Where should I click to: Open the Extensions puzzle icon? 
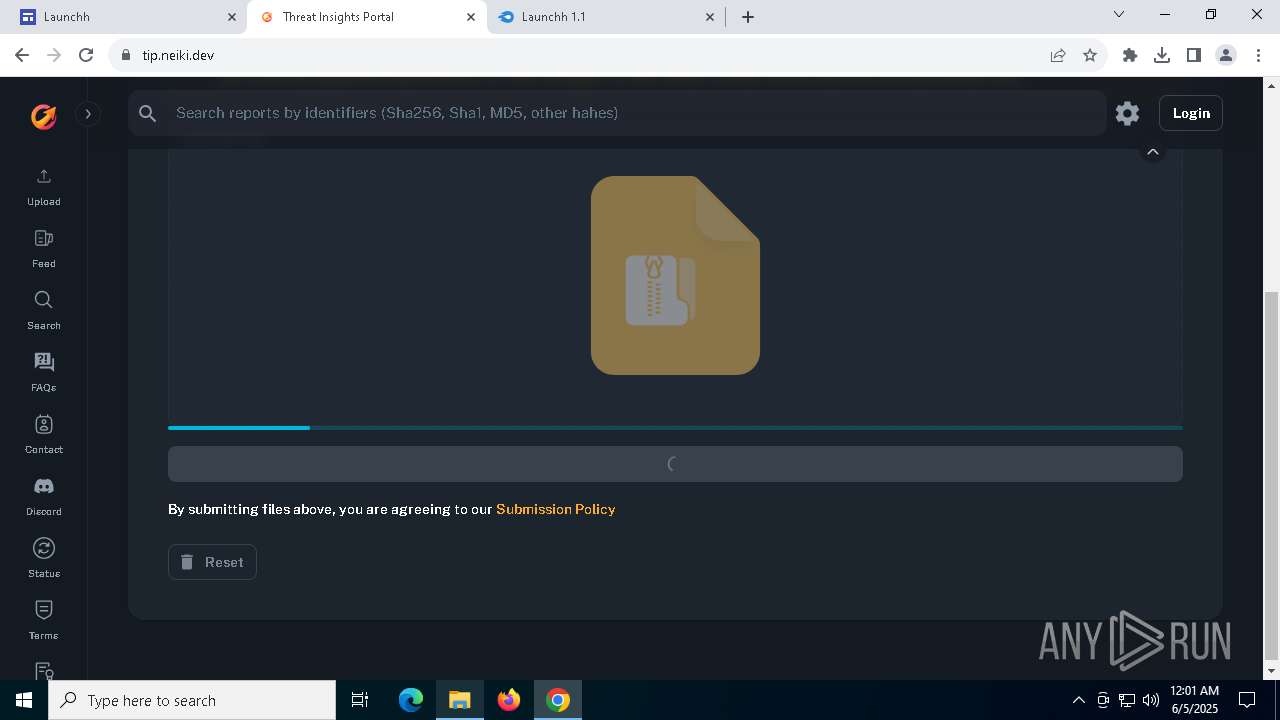click(x=1130, y=55)
